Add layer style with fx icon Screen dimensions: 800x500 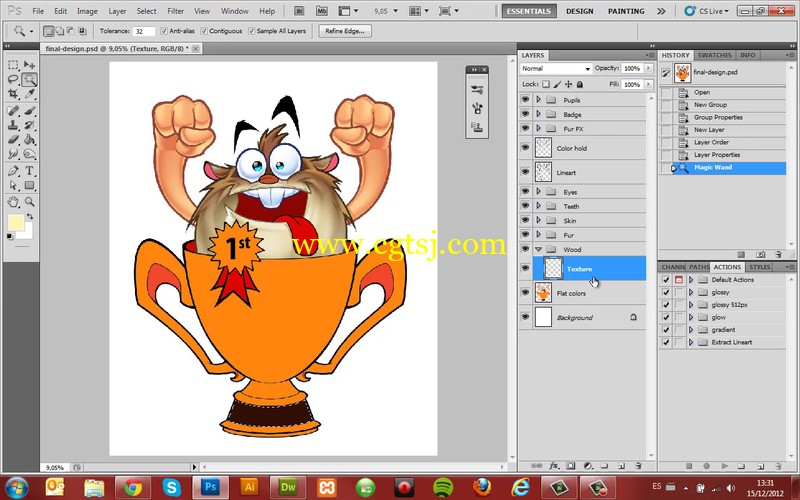pyautogui.click(x=554, y=466)
